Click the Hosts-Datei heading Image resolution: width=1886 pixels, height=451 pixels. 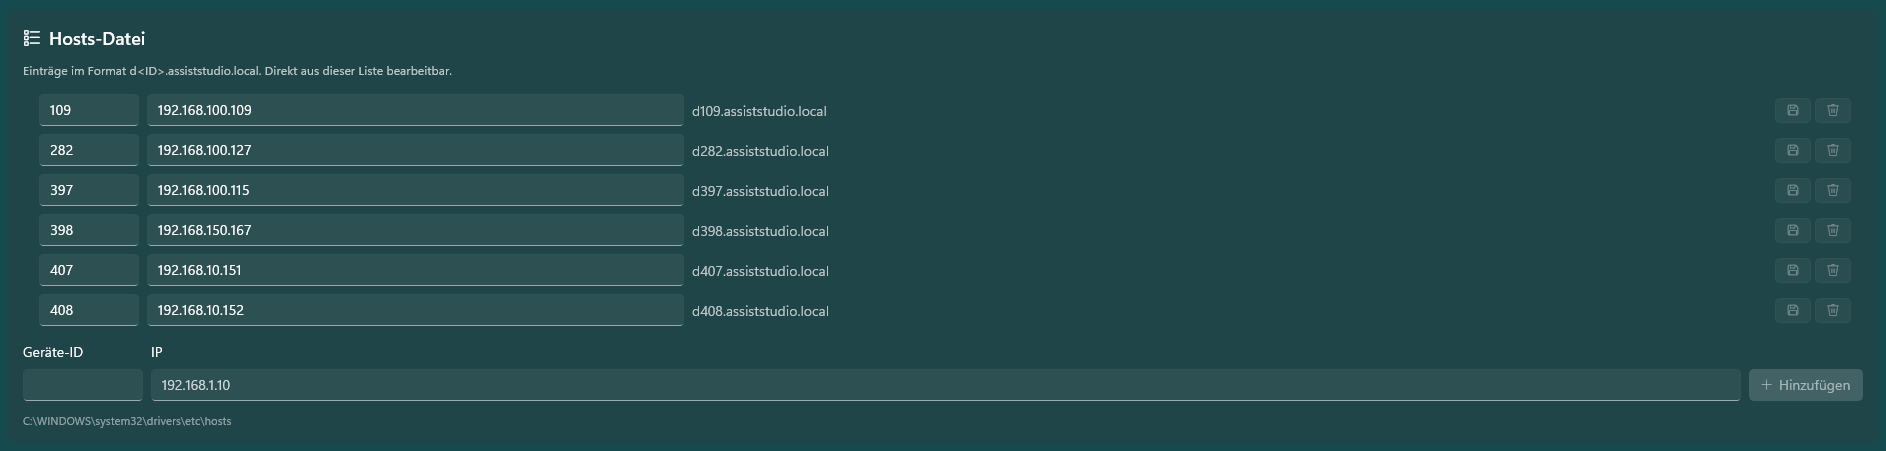[97, 38]
